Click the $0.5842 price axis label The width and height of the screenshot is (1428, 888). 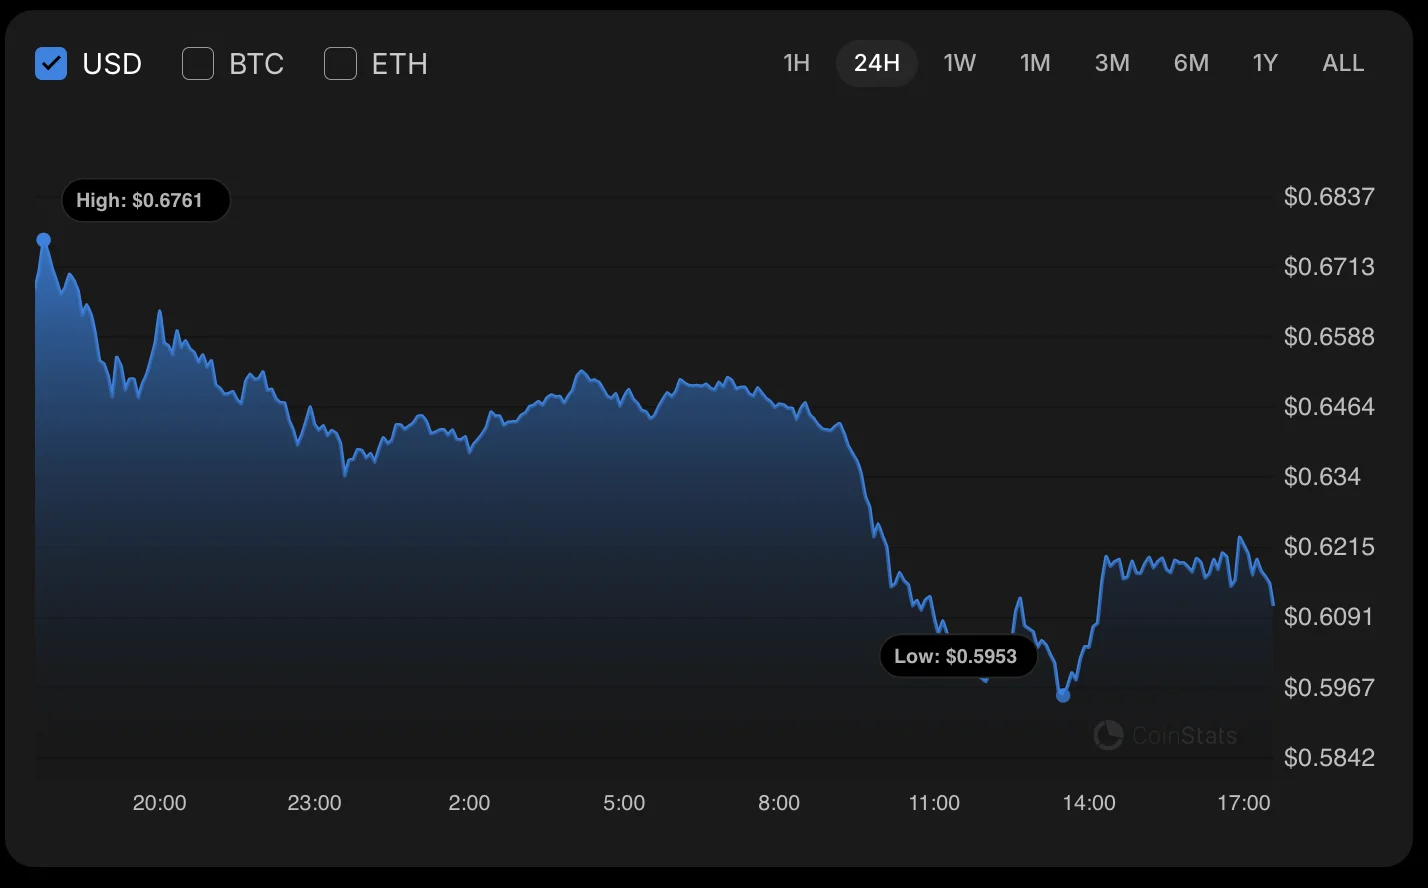click(1329, 757)
